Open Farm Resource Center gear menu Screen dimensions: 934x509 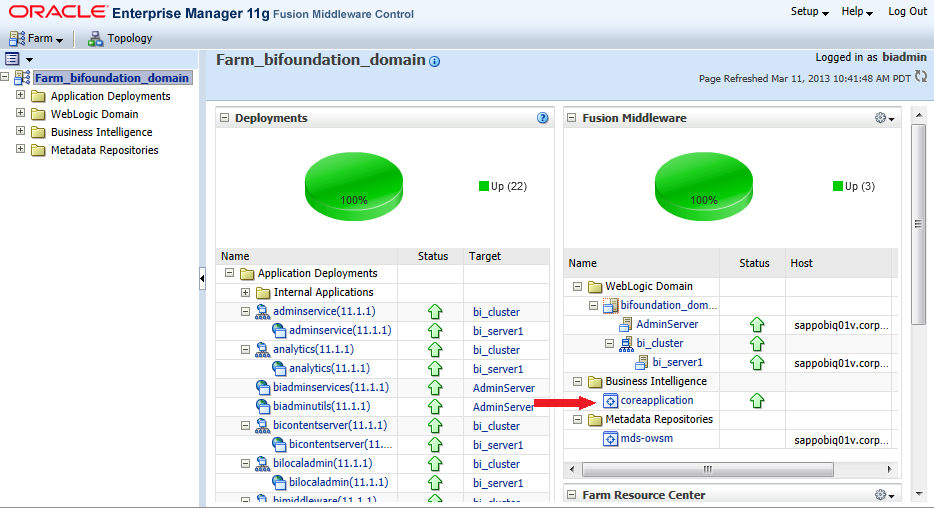pyautogui.click(x=885, y=495)
